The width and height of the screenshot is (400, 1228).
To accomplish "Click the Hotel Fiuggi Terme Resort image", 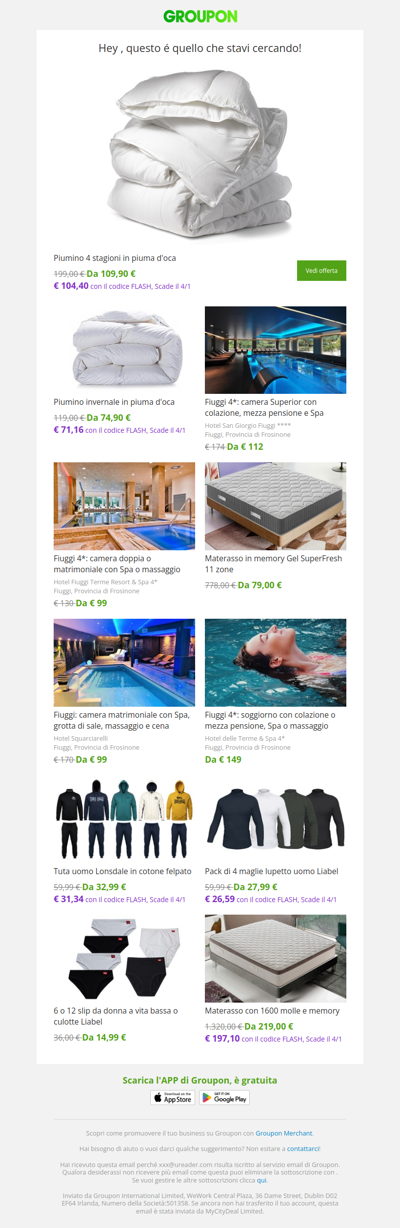I will coord(124,506).
